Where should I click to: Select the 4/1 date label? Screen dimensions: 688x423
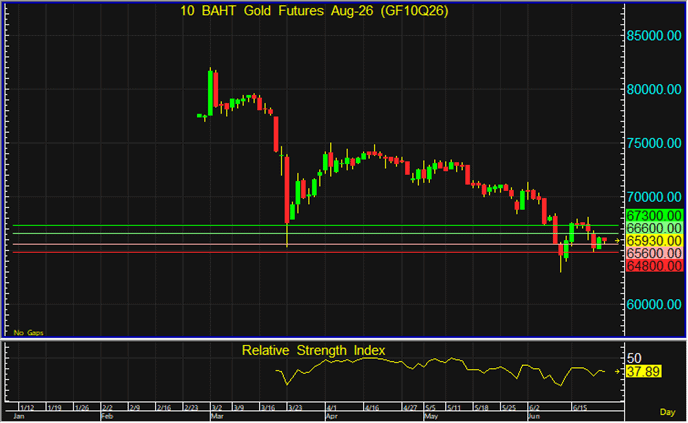[332, 408]
